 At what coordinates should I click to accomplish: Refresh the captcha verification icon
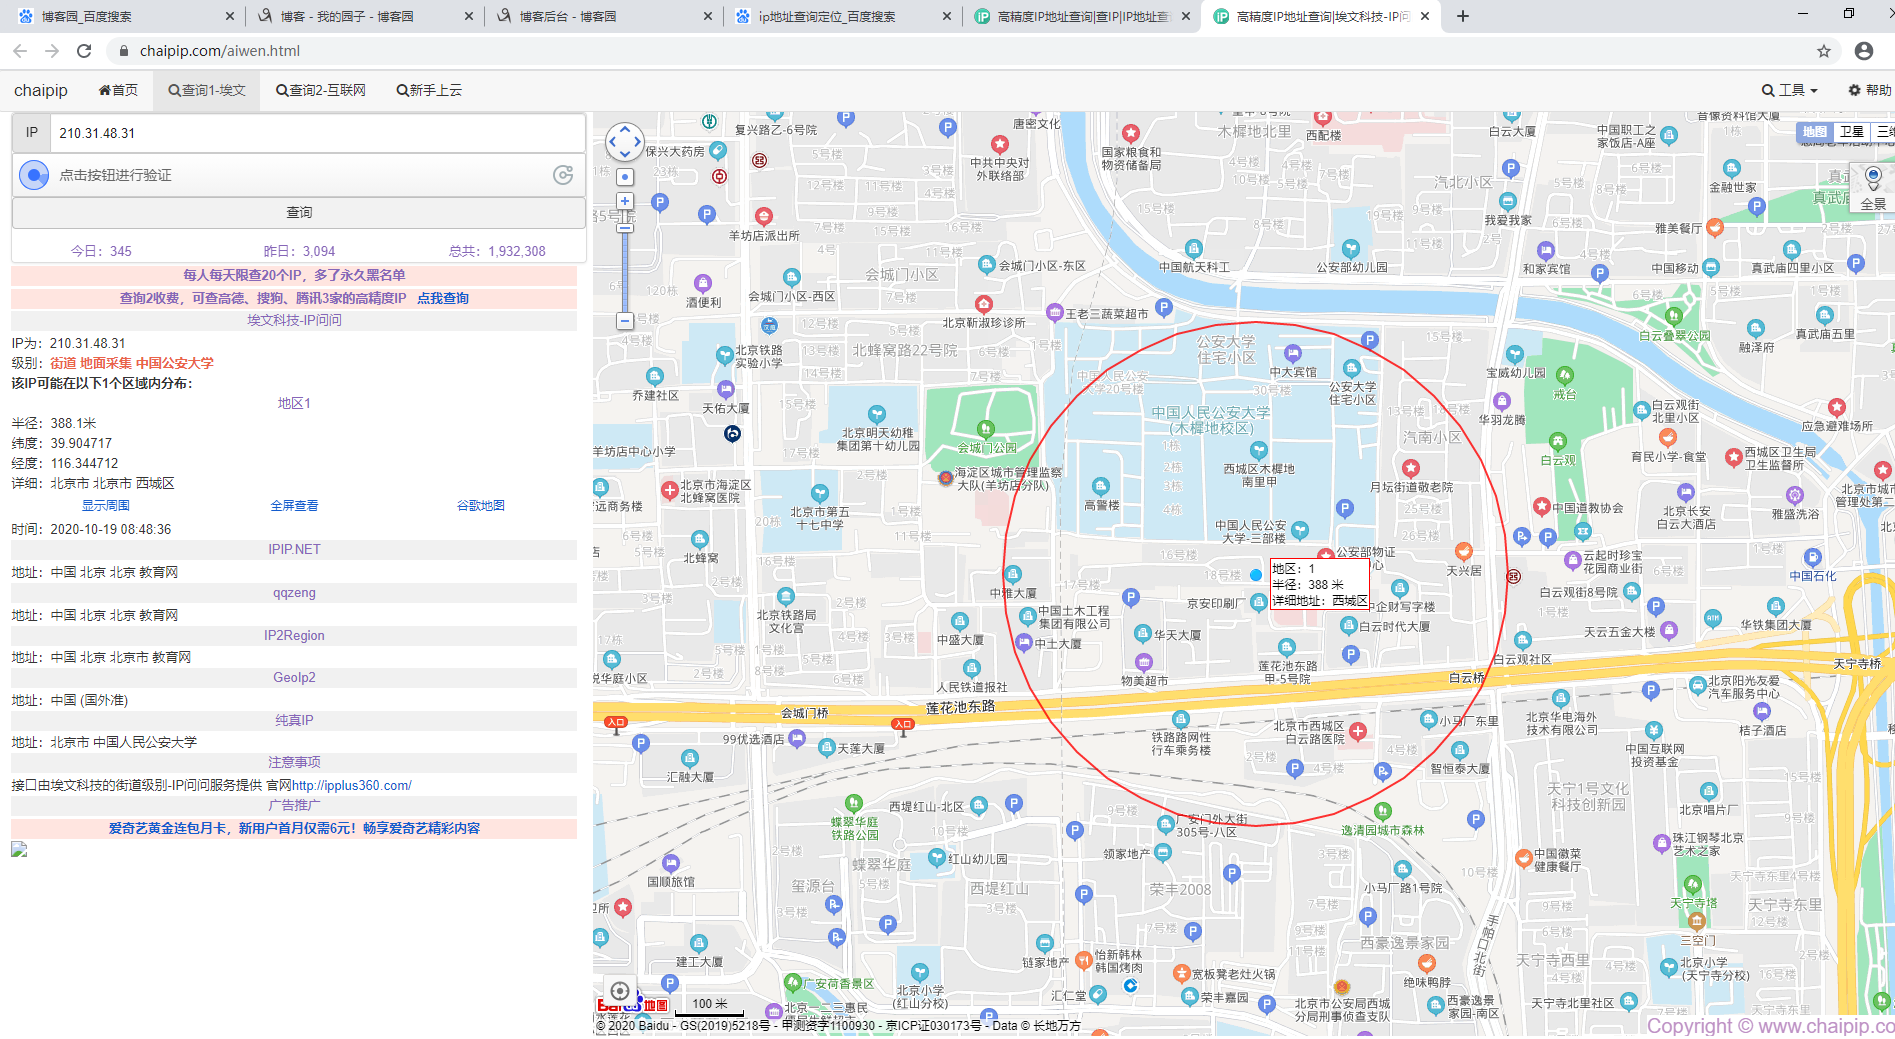pyautogui.click(x=563, y=175)
